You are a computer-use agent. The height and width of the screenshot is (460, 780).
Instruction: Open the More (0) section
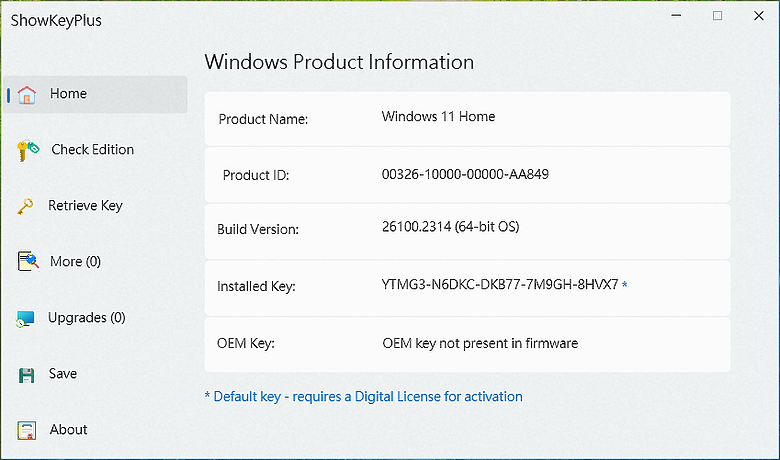[x=75, y=262]
